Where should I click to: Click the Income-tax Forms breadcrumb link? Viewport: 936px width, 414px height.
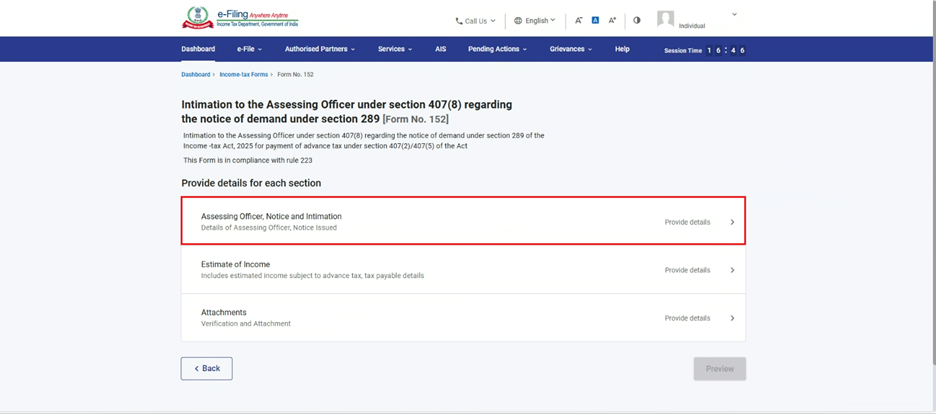click(243, 75)
